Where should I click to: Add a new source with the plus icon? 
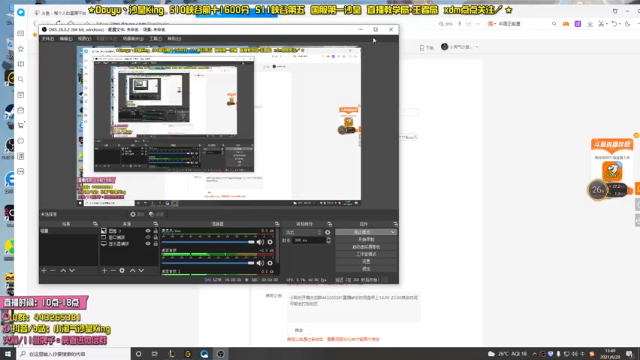104,271
